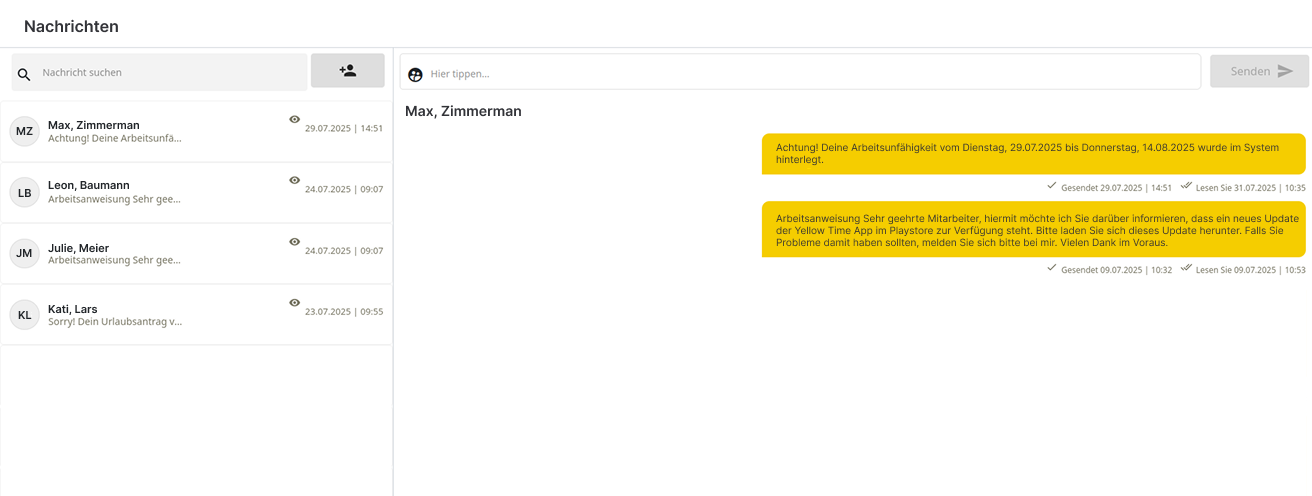Toggle eye icon for Kati, Lars
The height and width of the screenshot is (496, 1312).
294,302
